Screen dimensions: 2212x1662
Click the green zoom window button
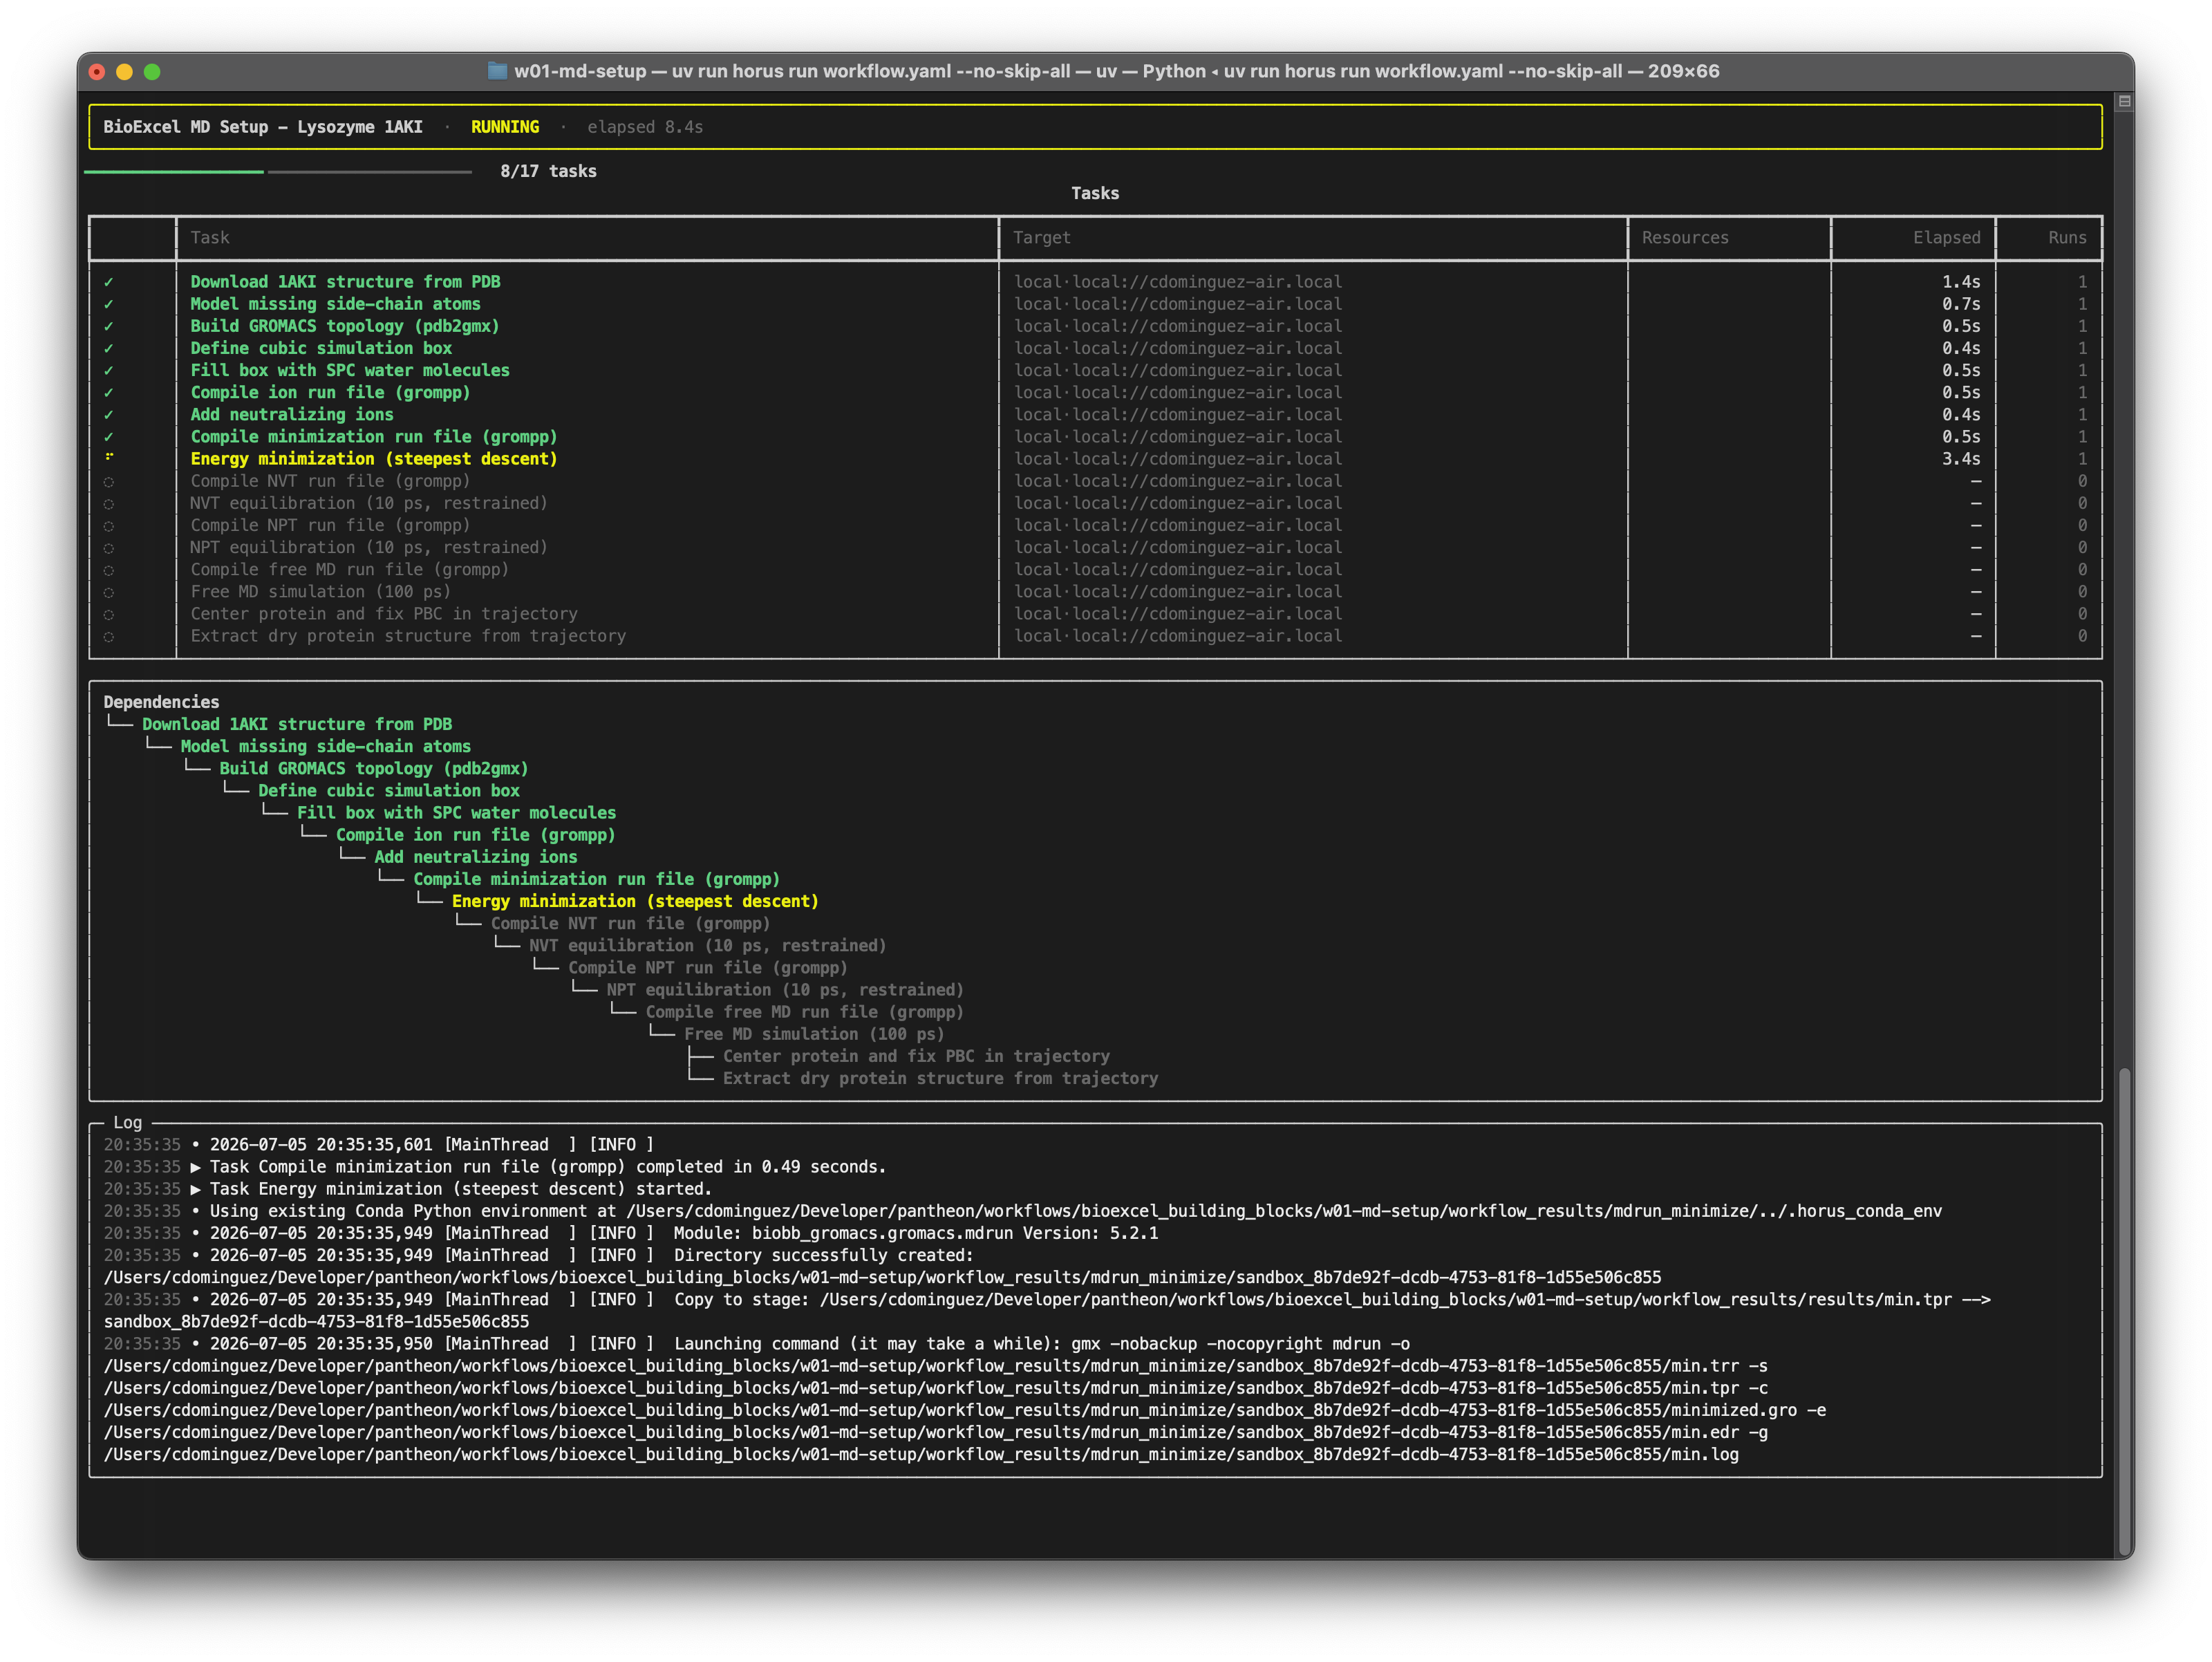pos(152,71)
